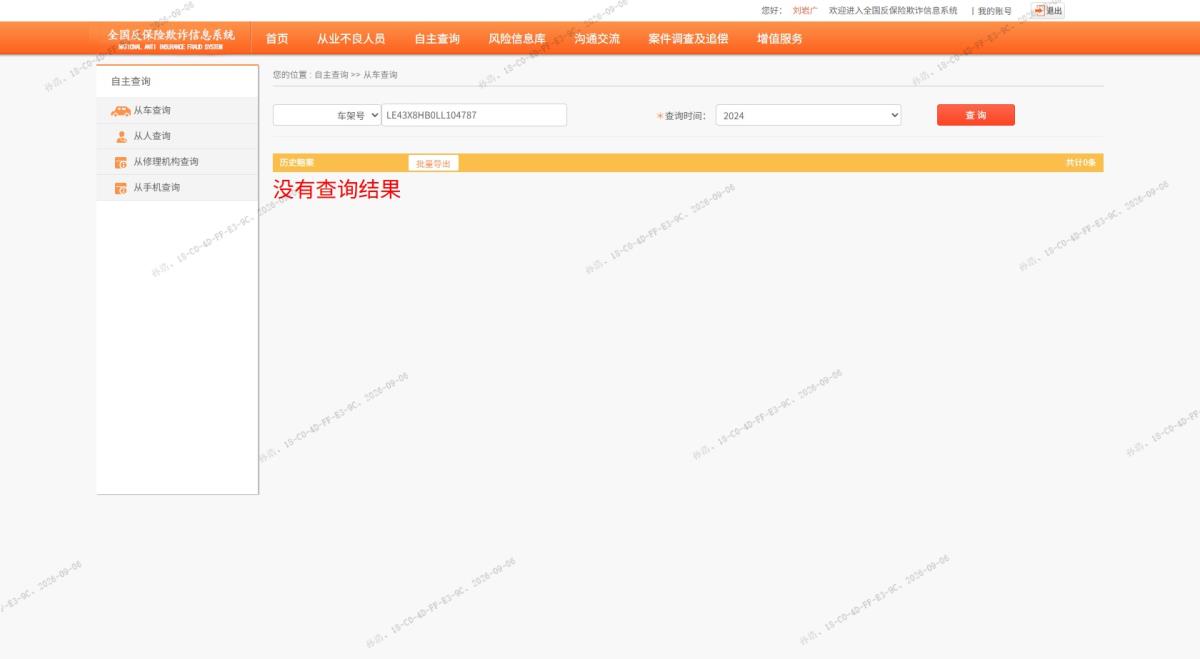Viewport: 1200px width, 659px height.
Task: Click the red 查询 button
Action: coord(976,115)
